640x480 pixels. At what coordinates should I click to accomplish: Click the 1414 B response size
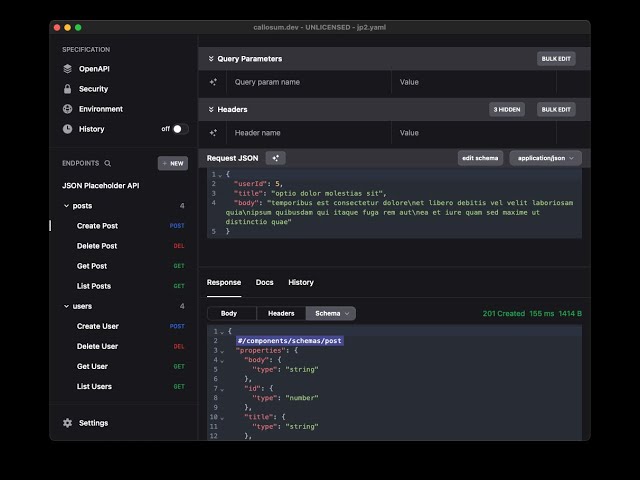[570, 313]
